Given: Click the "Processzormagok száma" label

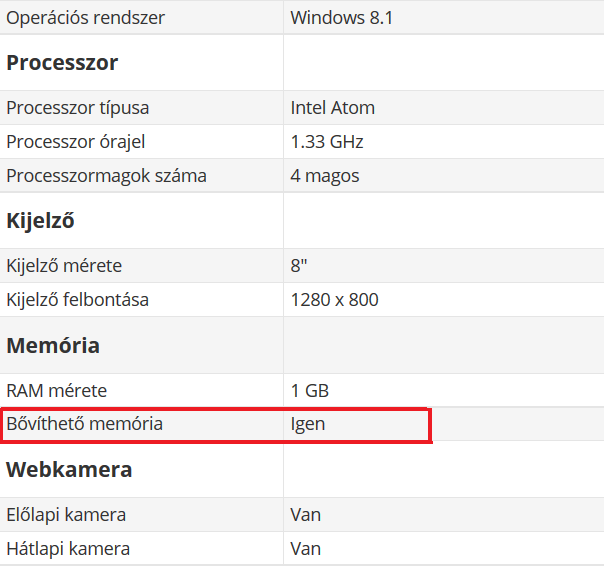Looking at the screenshot, I should [107, 176].
